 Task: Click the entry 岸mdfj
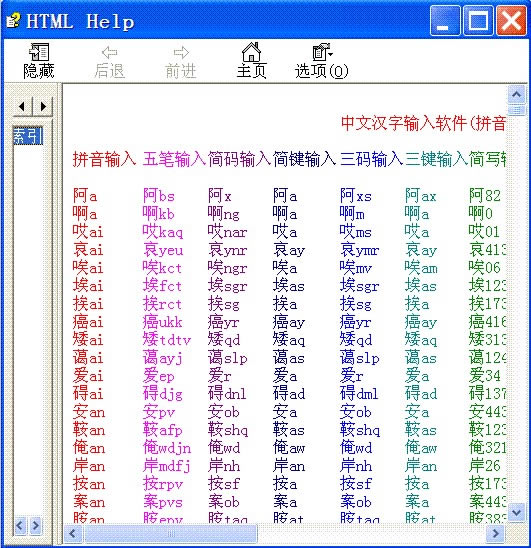(x=167, y=466)
